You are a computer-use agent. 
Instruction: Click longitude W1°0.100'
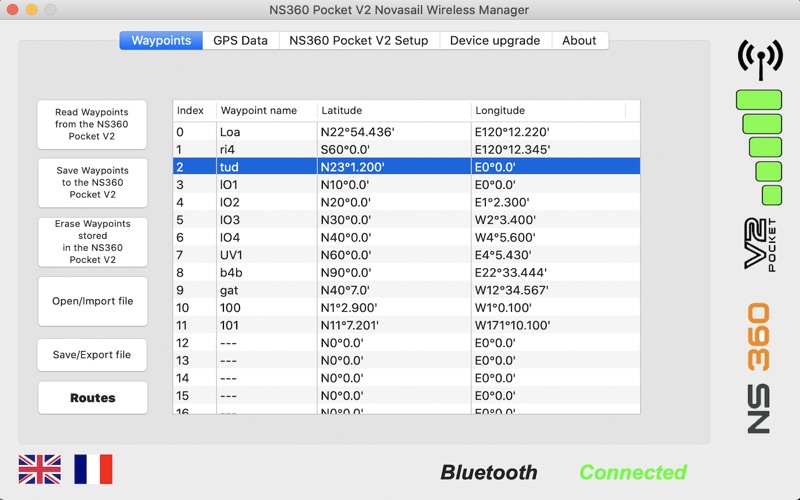click(503, 308)
